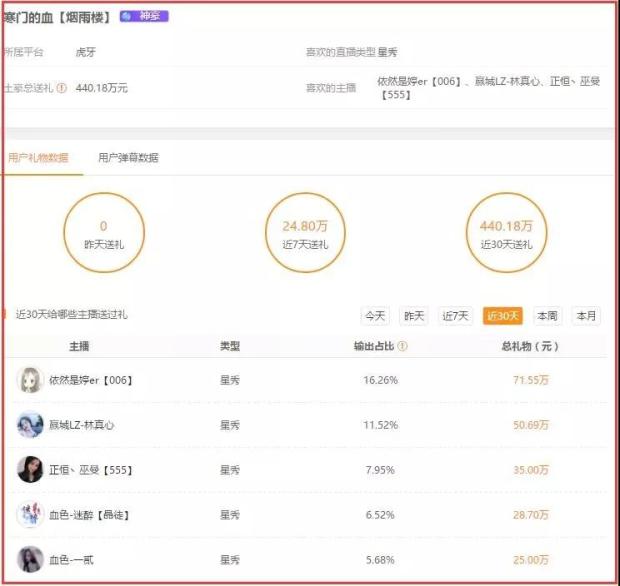
Task: Click 星秀 type in 血色-一贰 row
Action: 230,560
